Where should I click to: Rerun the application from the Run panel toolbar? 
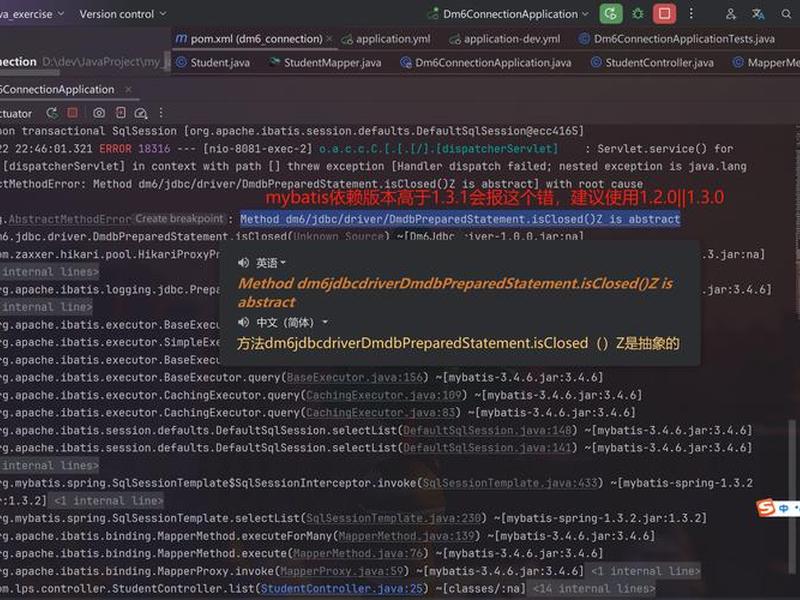52,113
